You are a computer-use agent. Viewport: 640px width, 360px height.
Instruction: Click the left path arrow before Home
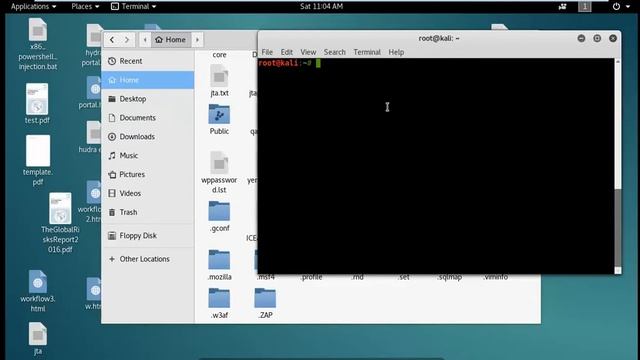(145, 40)
